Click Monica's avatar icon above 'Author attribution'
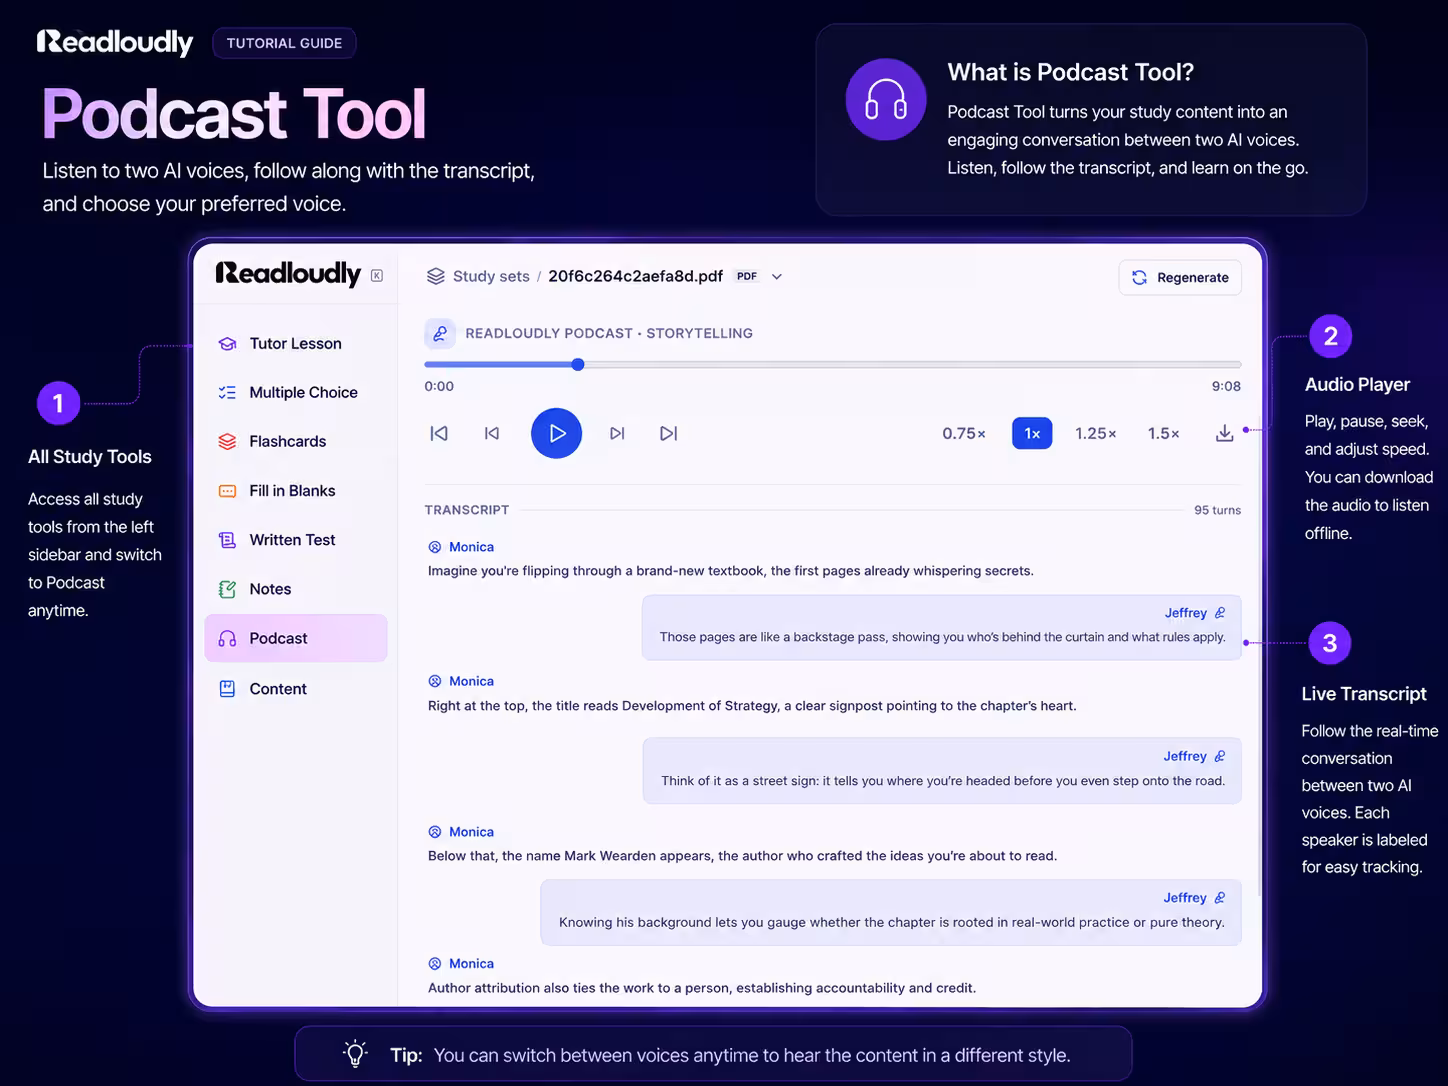The height and width of the screenshot is (1086, 1448). pos(435,964)
